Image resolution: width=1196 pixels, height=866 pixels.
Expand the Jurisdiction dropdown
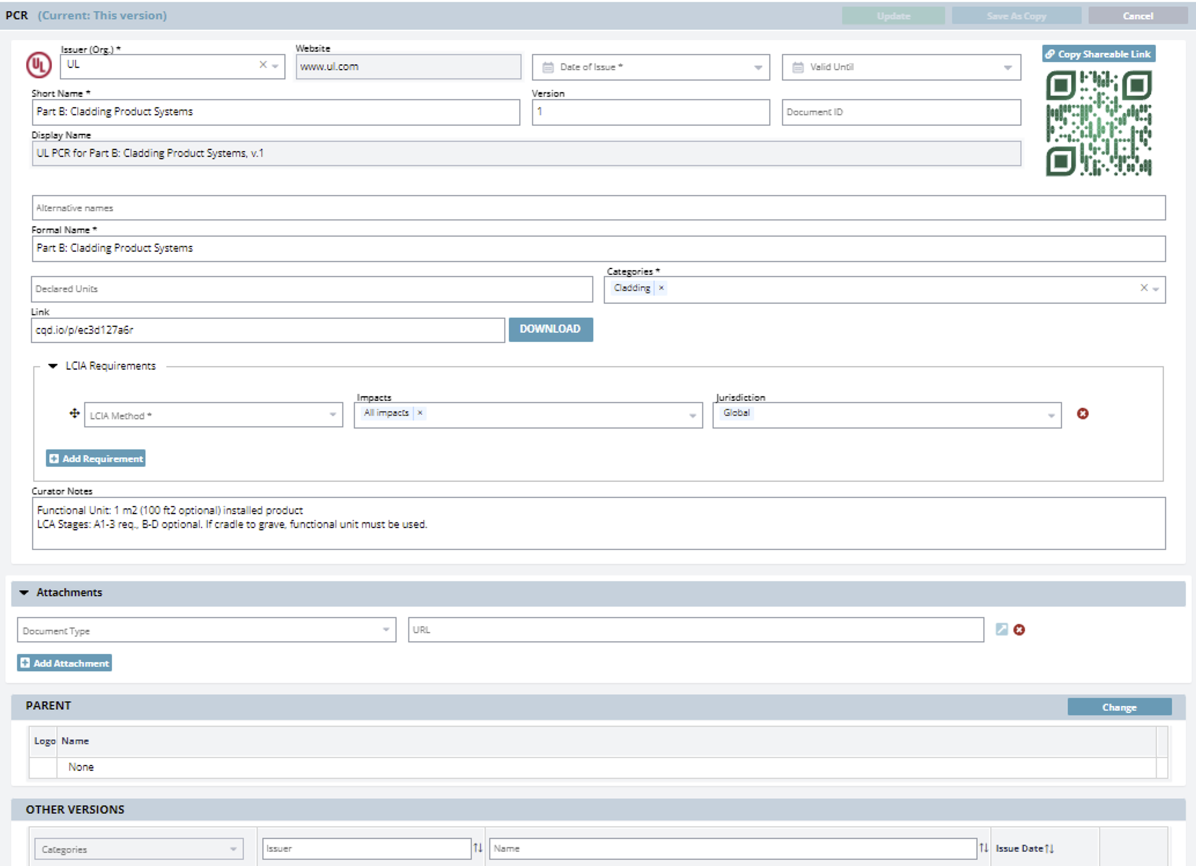[1051, 415]
